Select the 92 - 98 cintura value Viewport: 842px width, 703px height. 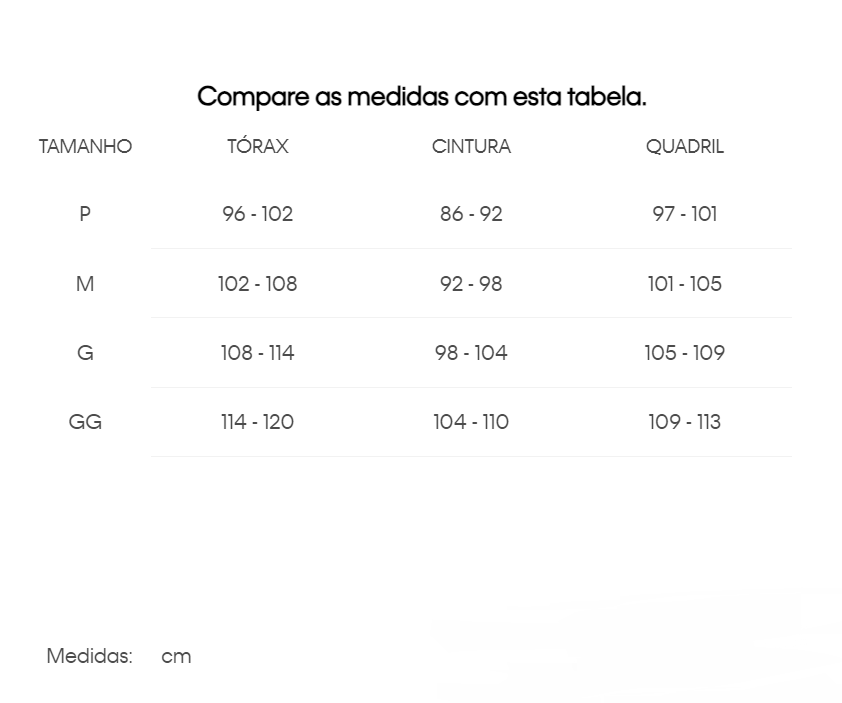pyautogui.click(x=471, y=284)
